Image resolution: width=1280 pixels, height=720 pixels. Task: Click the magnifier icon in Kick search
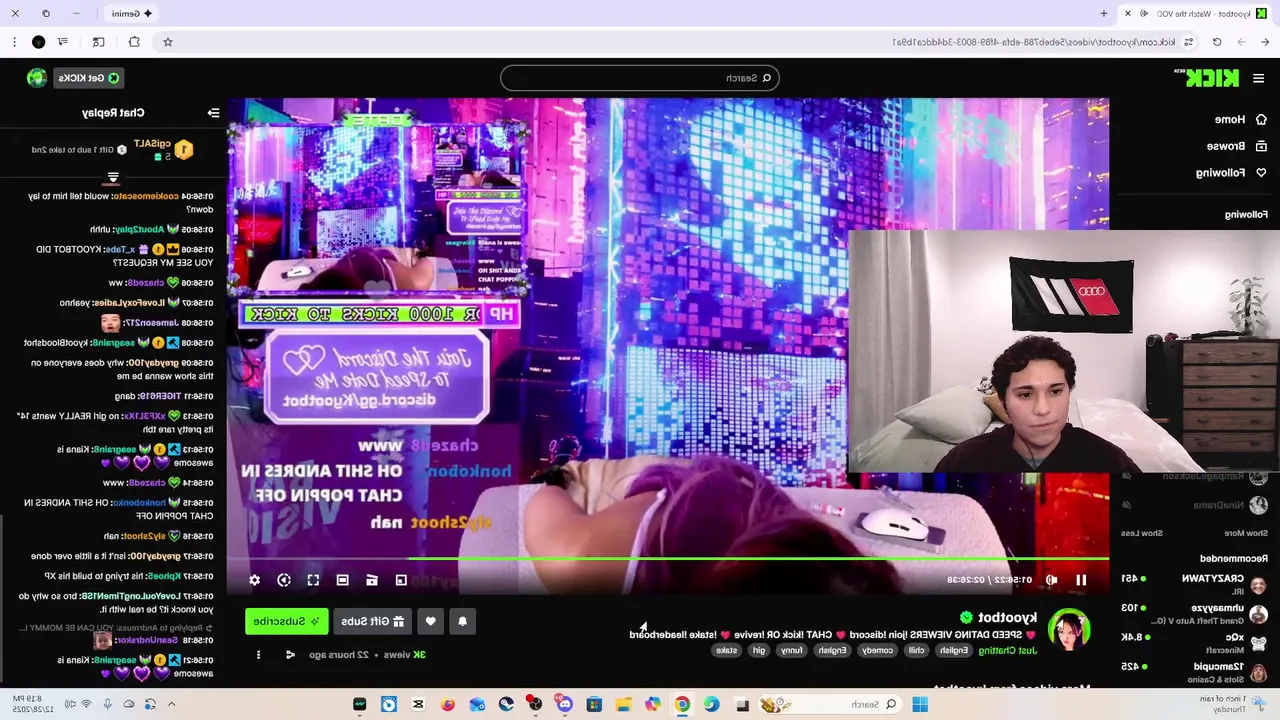[x=767, y=78]
